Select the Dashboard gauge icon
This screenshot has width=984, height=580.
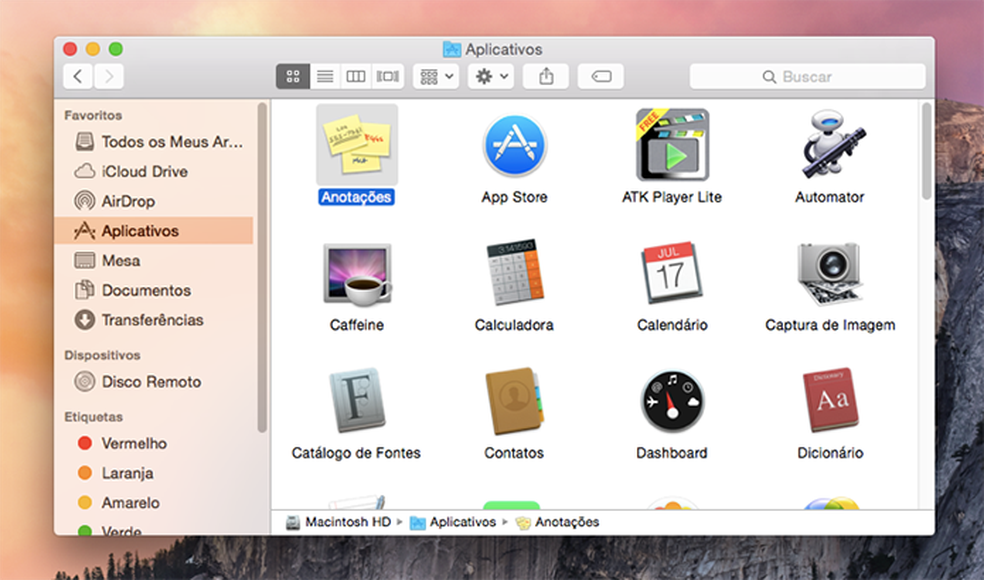[672, 402]
